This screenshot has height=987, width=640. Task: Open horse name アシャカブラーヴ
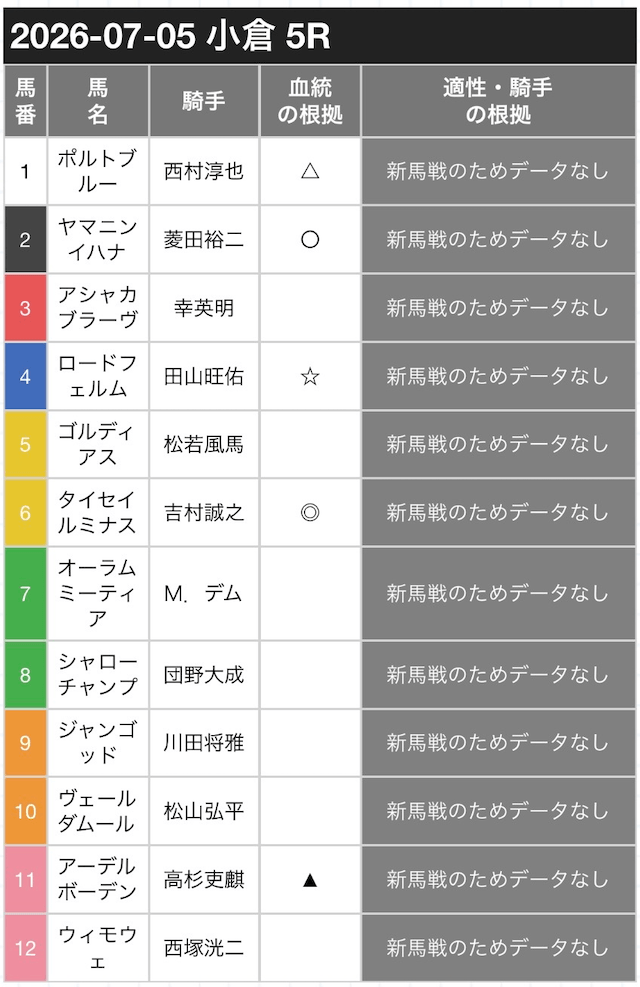[98, 308]
